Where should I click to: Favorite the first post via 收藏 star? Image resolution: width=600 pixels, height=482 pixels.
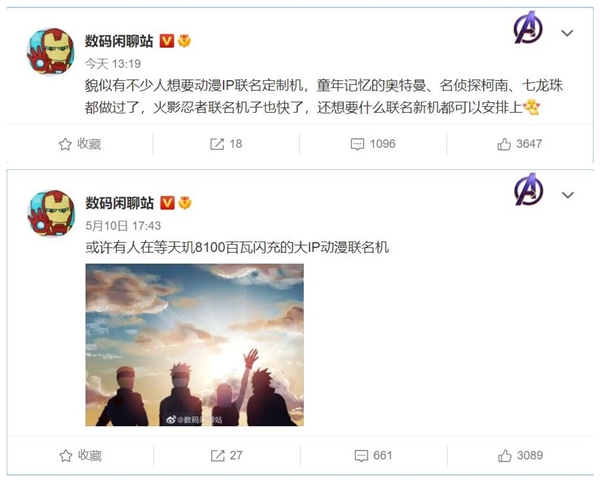pyautogui.click(x=80, y=144)
